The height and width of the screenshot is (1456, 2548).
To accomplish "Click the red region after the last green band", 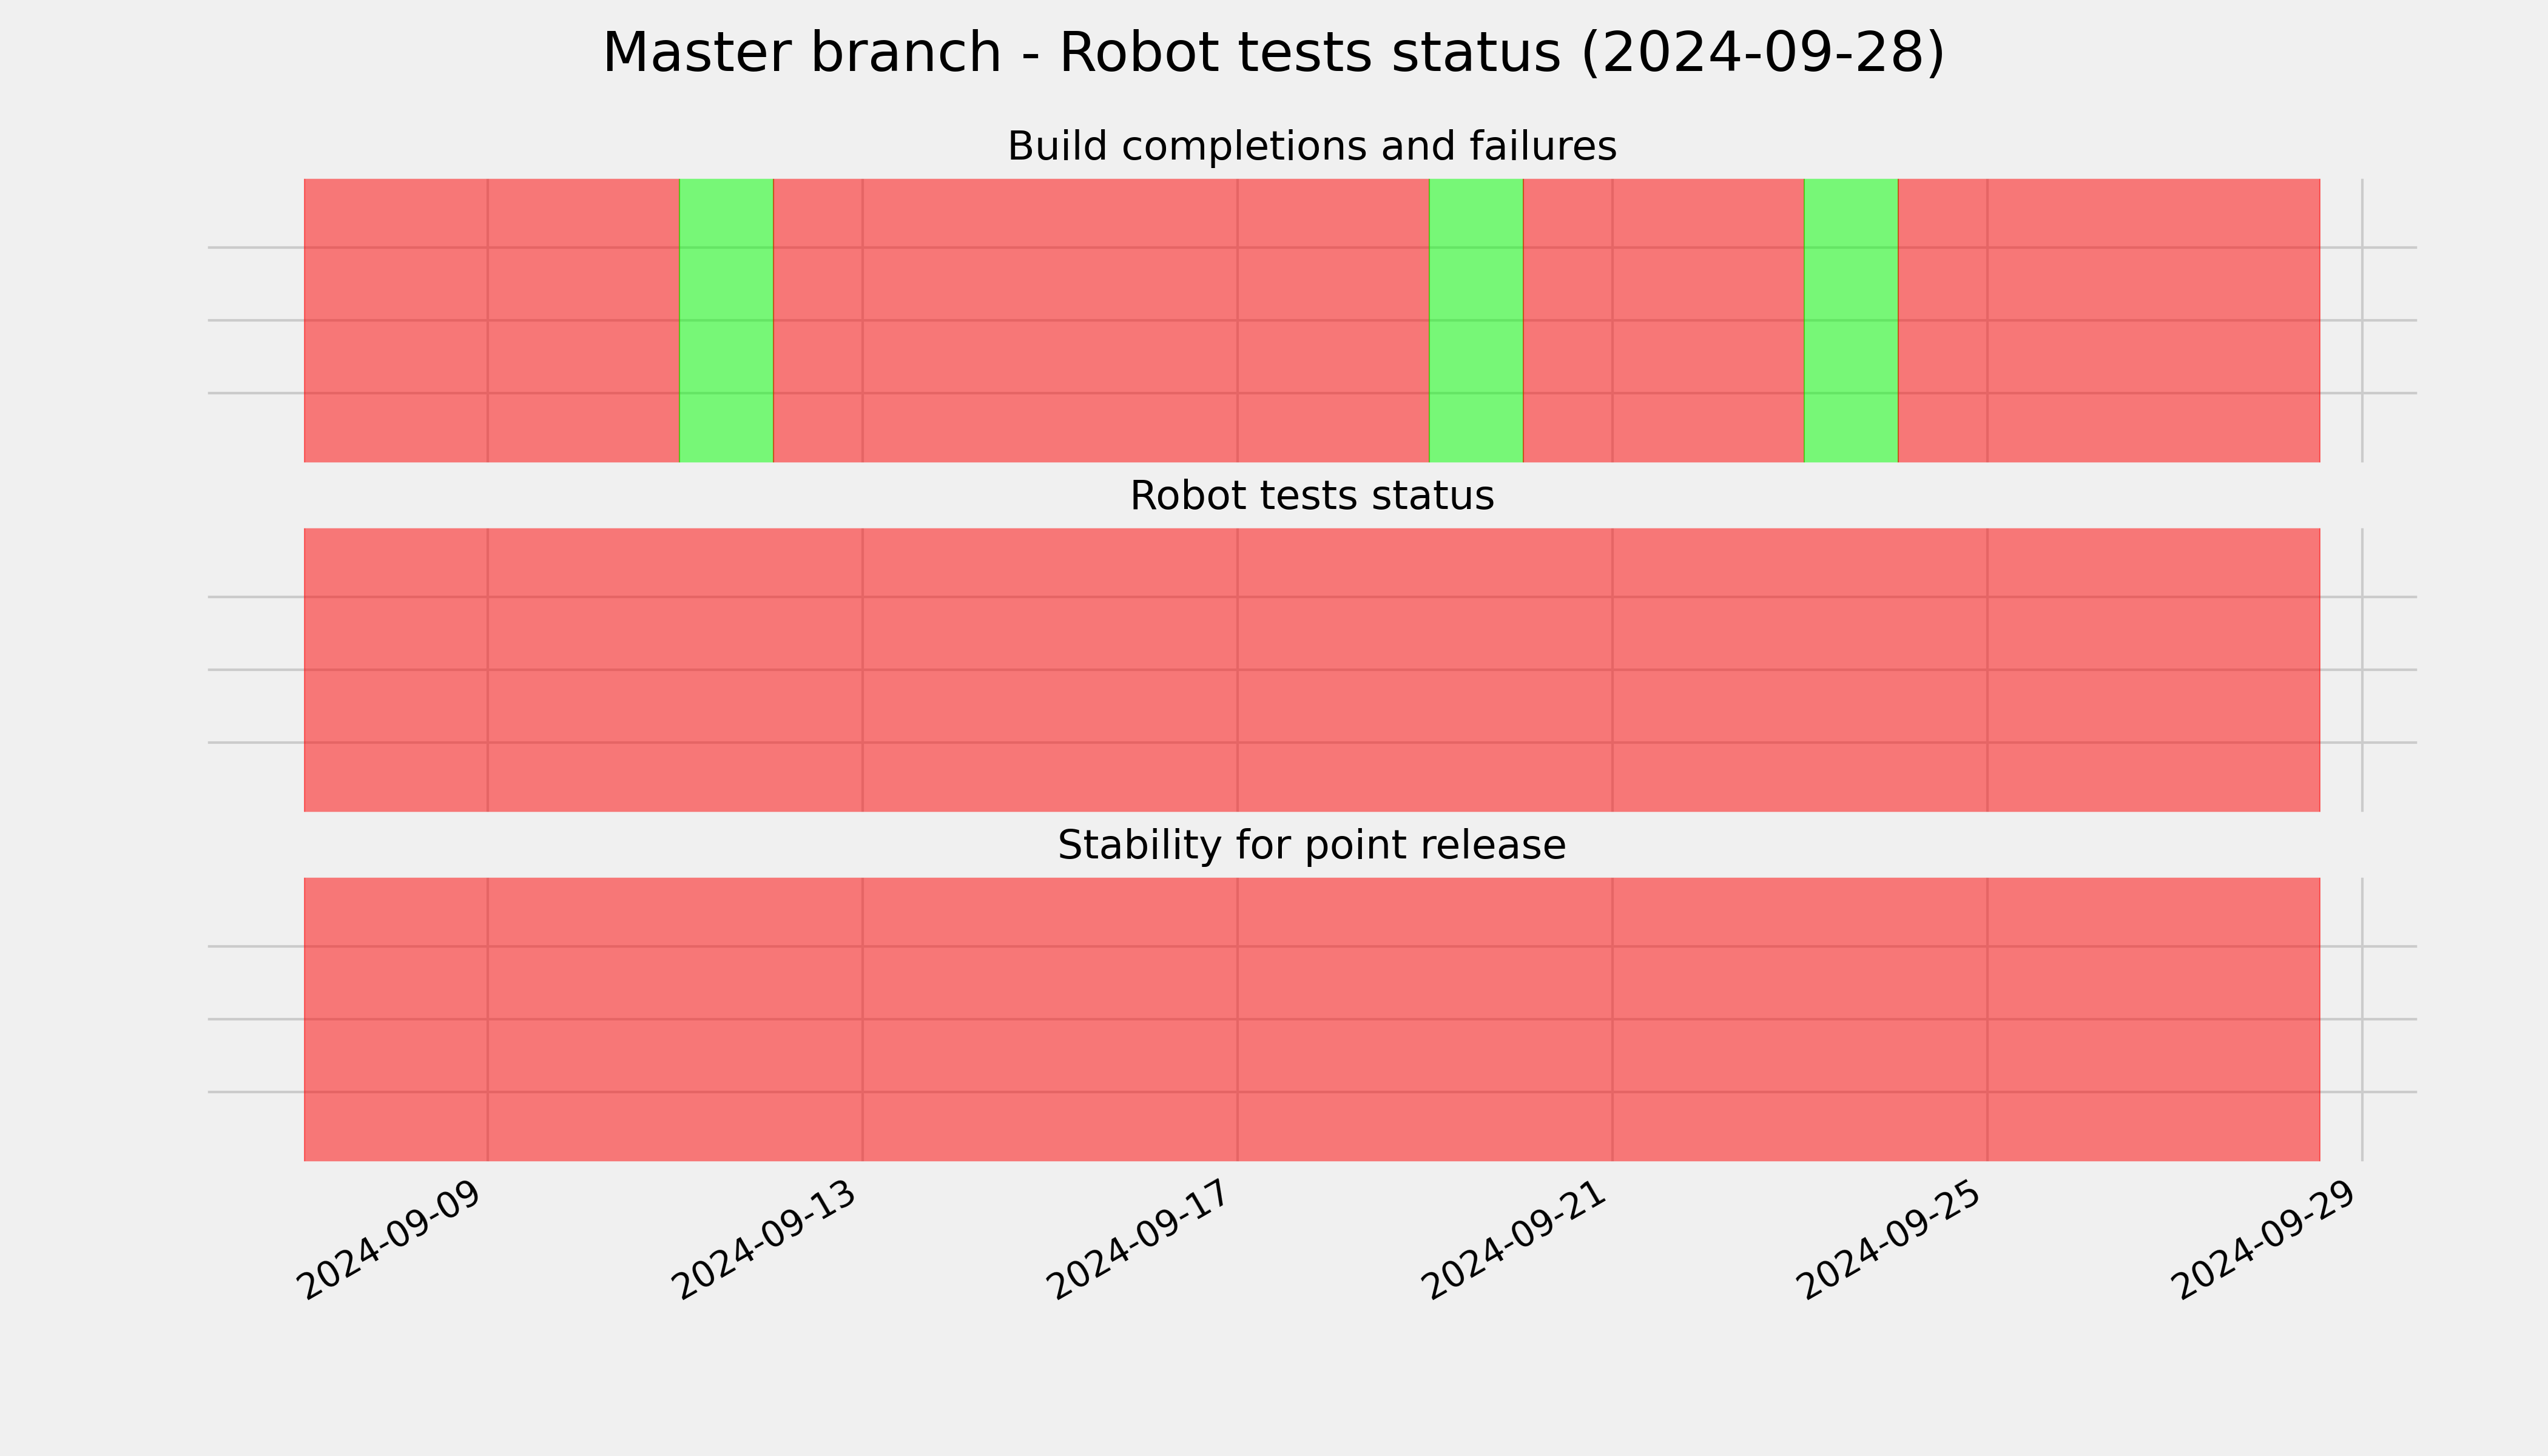I will pyautogui.click(x=2109, y=320).
